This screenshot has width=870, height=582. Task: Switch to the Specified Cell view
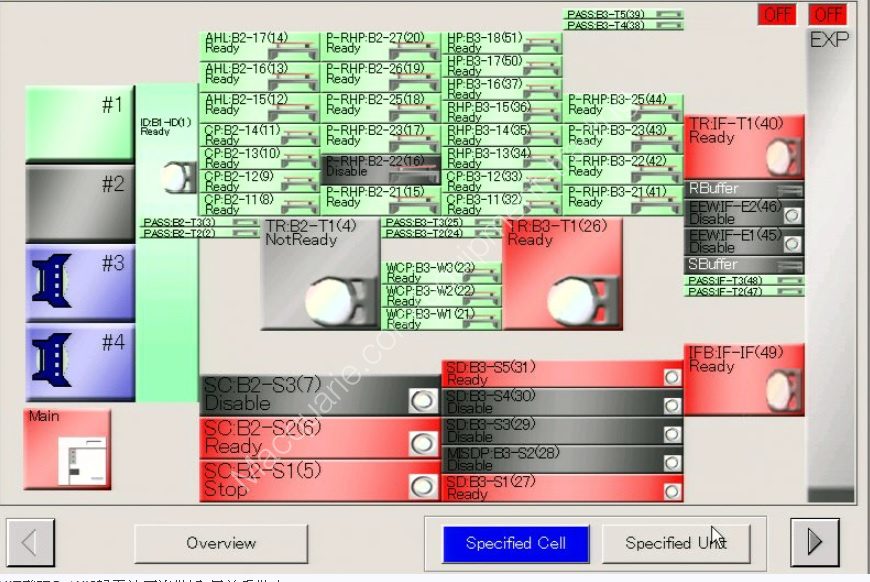(515, 544)
